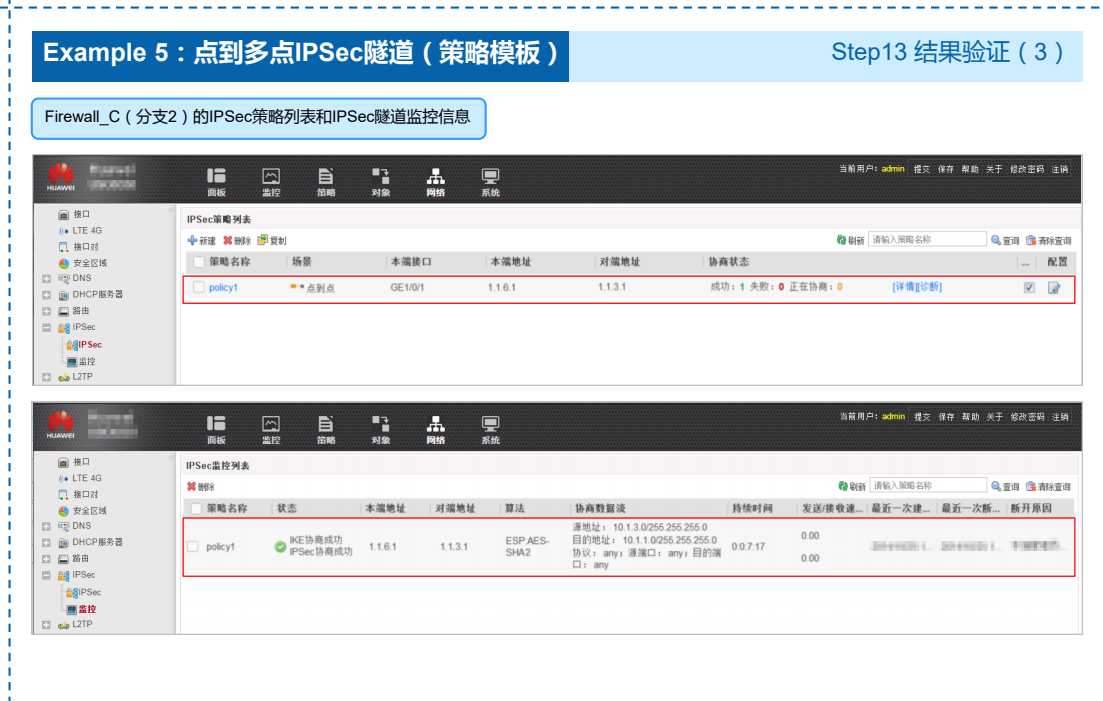Tick policy1 row checkbox in IPSec策略列表

[199, 287]
